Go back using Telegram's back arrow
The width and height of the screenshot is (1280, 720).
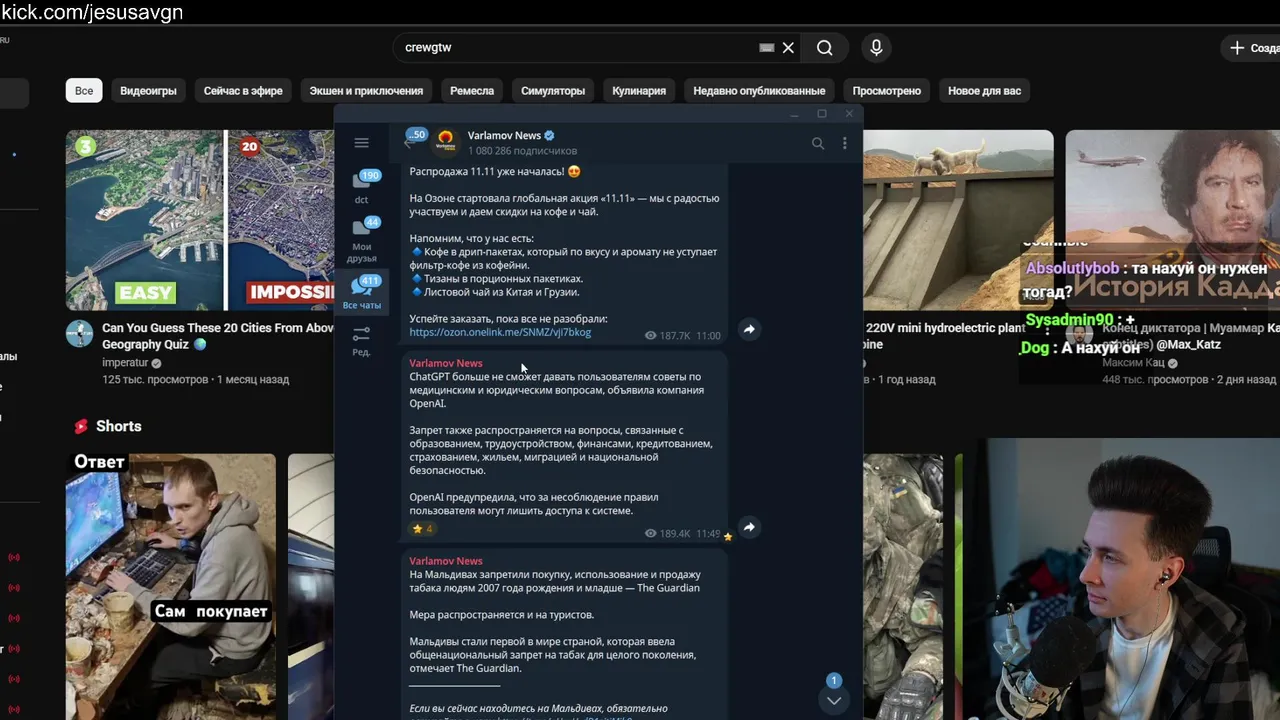tap(408, 143)
